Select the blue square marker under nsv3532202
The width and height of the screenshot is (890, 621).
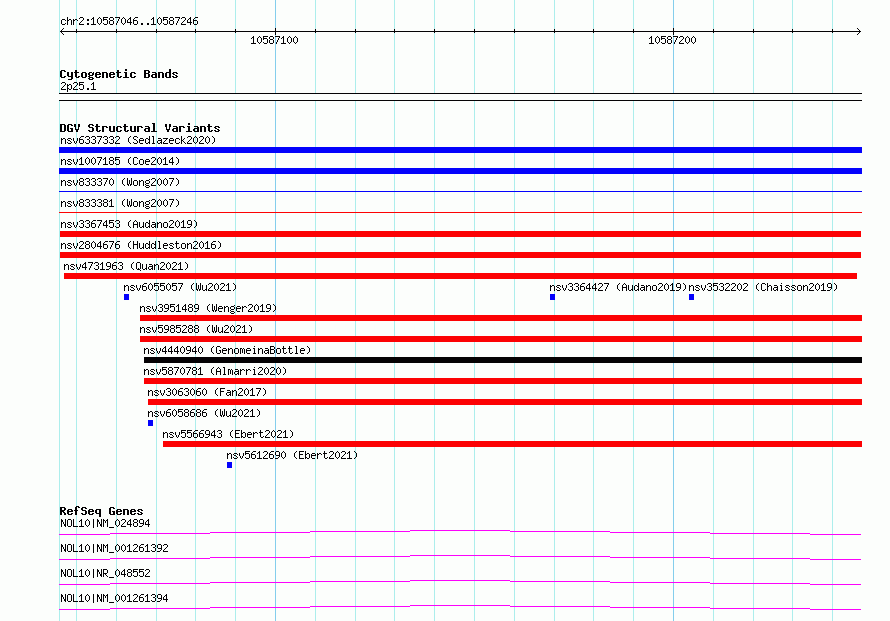[691, 297]
